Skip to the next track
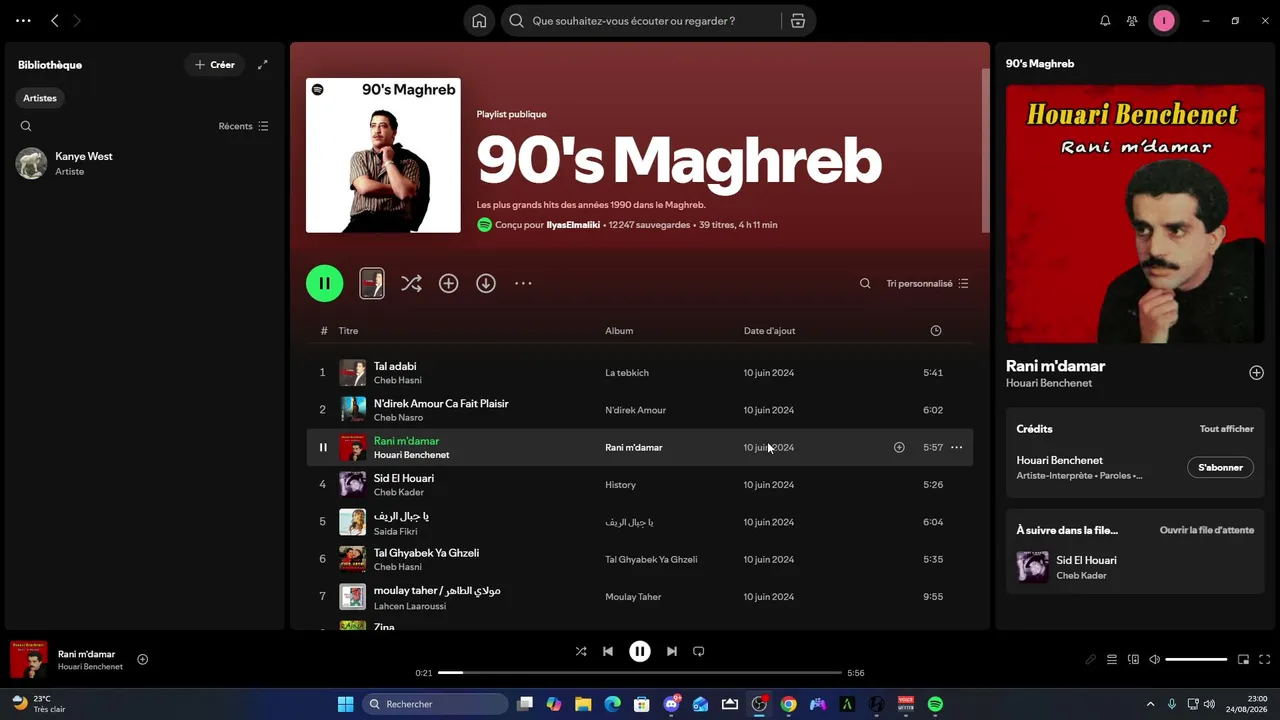Image resolution: width=1280 pixels, height=720 pixels. point(672,651)
